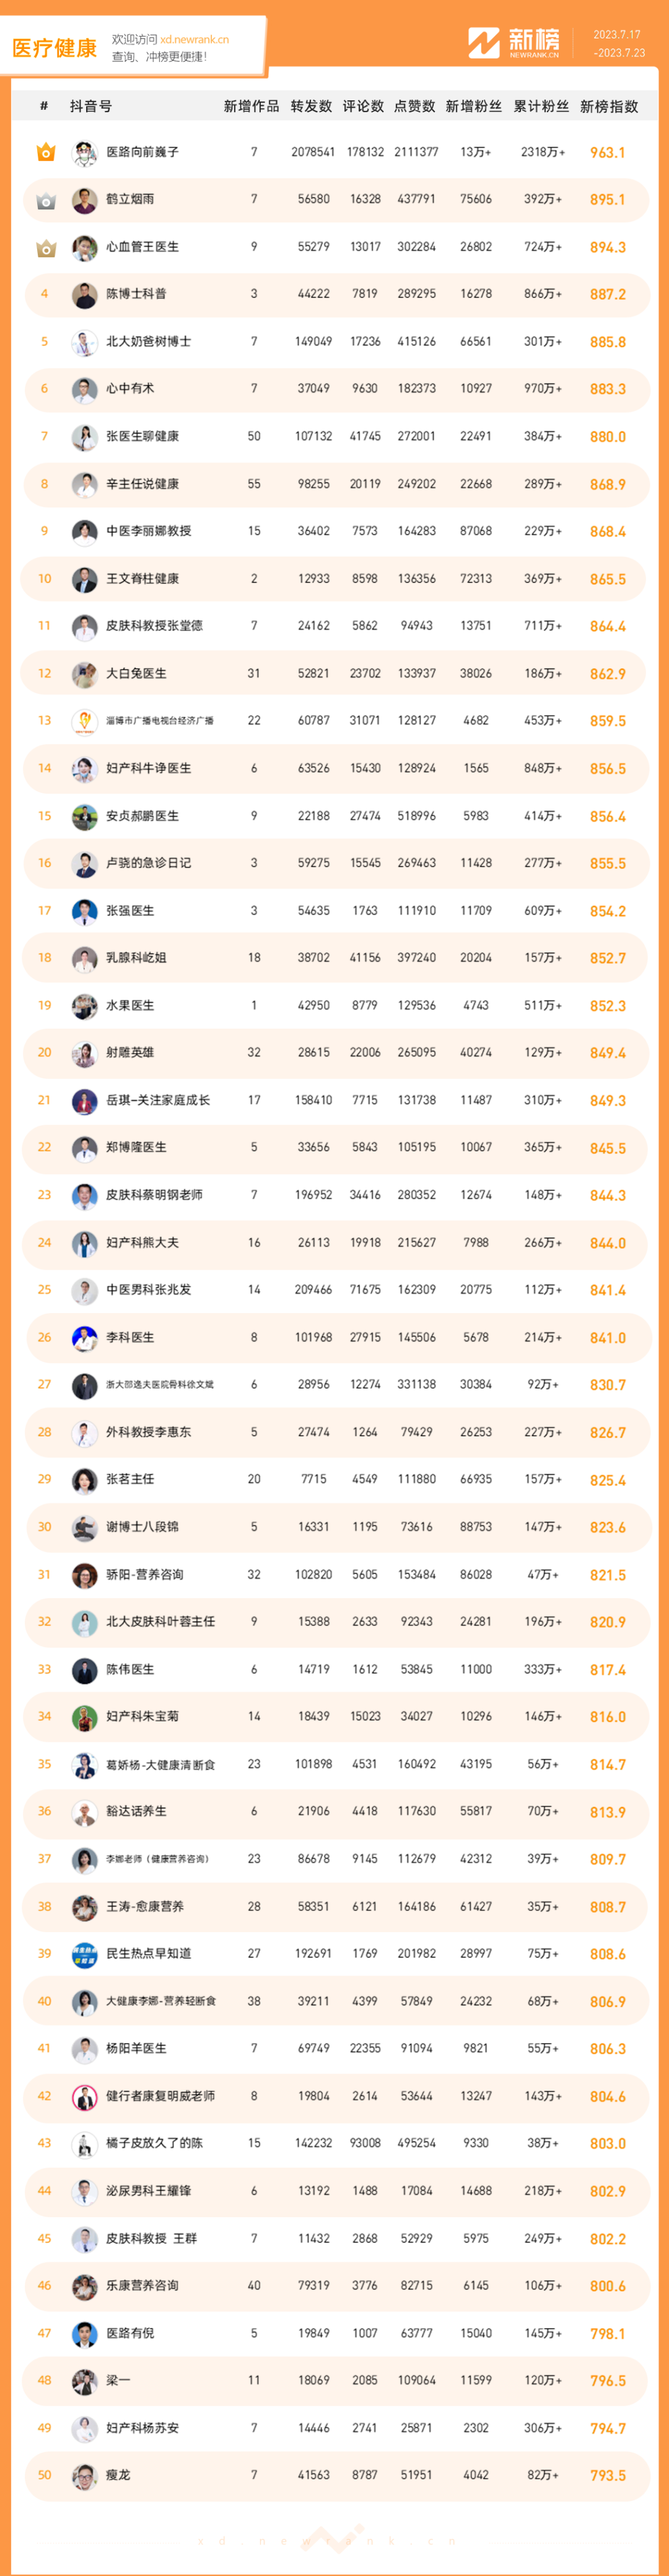
Task: Click index score 963.1
Action: [608, 153]
